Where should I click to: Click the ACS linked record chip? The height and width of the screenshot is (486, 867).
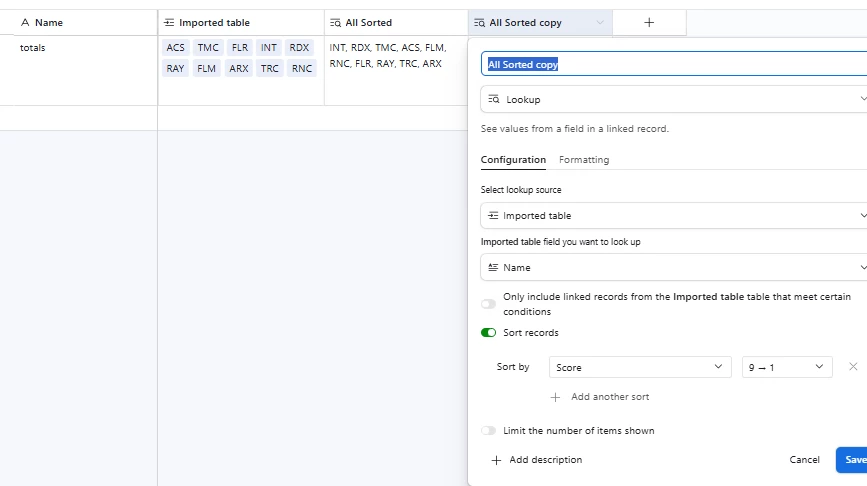(x=175, y=48)
